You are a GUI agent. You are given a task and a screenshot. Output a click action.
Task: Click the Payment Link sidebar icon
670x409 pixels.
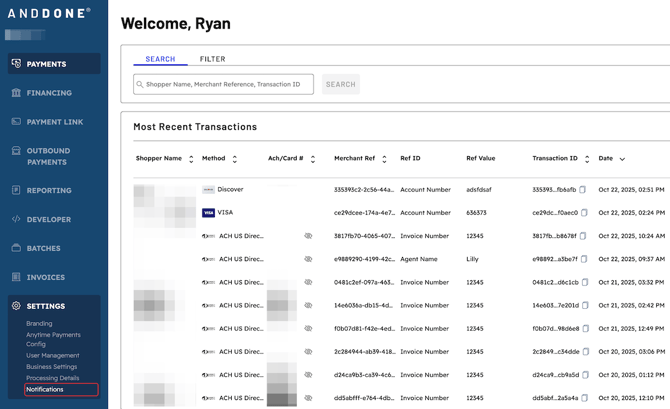tap(16, 122)
